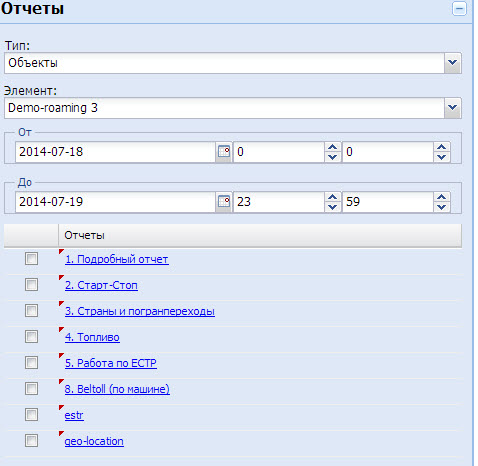Open the Работа по ЕСТР report

pos(111,363)
